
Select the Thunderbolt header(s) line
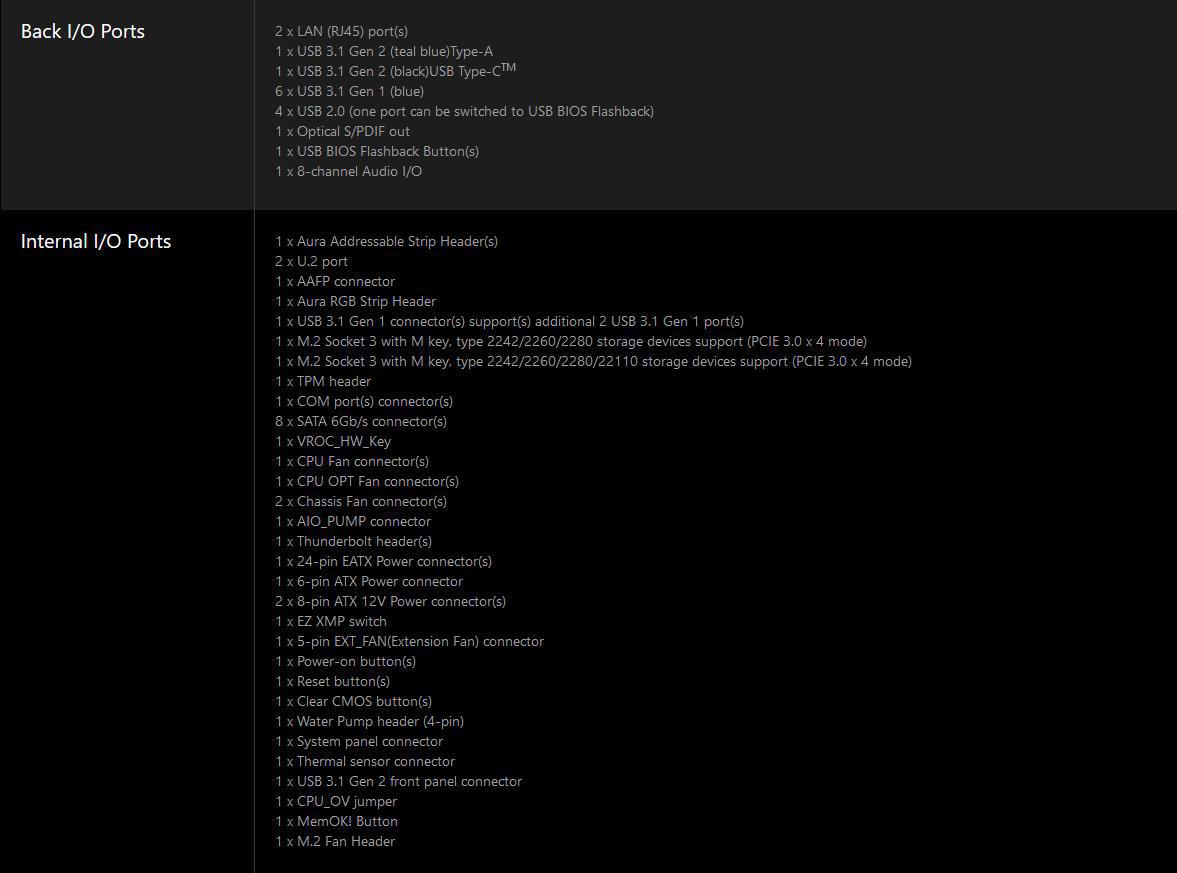(x=354, y=542)
